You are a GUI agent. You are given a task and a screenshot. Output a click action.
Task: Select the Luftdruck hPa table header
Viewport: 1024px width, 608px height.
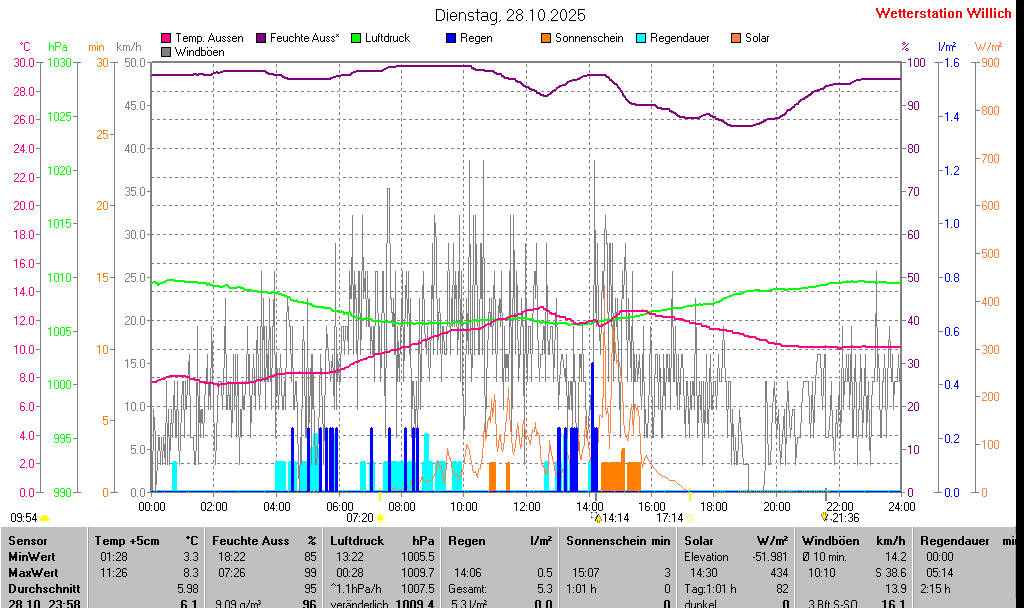point(382,541)
